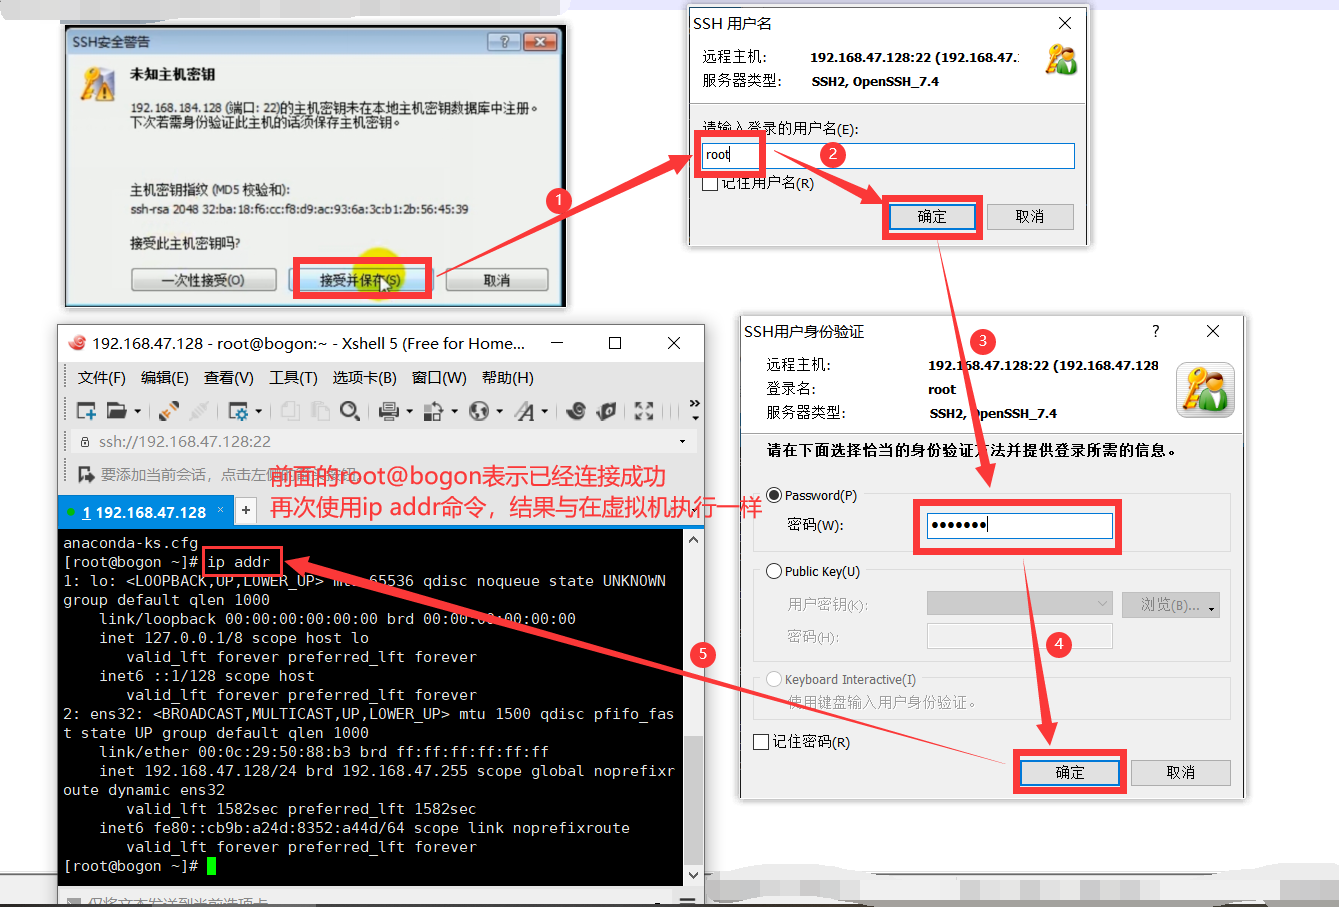Viewport: 1339px width, 907px height.
Task: Click the New Session icon in Xshell toolbar
Action: (86, 411)
